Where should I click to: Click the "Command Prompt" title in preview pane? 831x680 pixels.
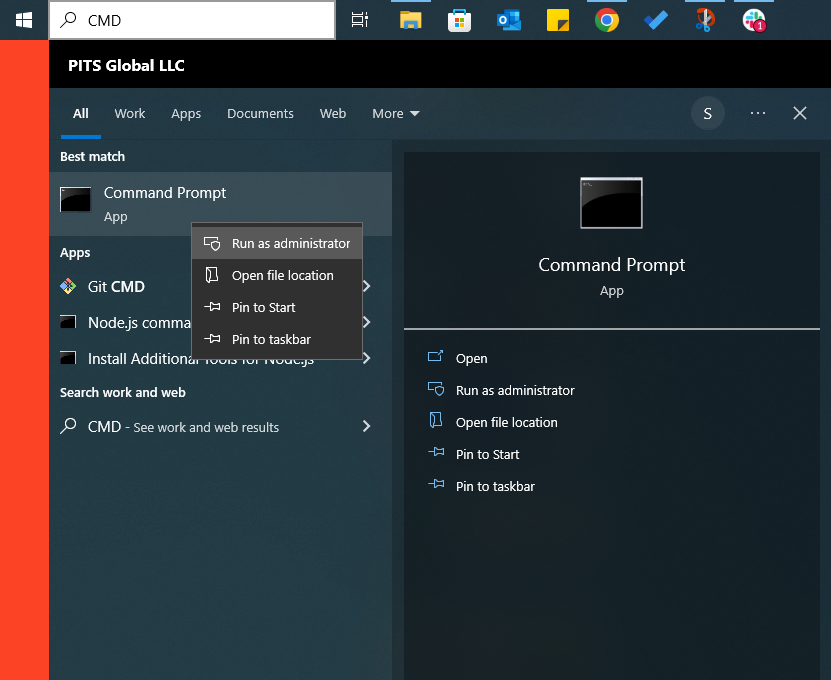click(x=612, y=264)
